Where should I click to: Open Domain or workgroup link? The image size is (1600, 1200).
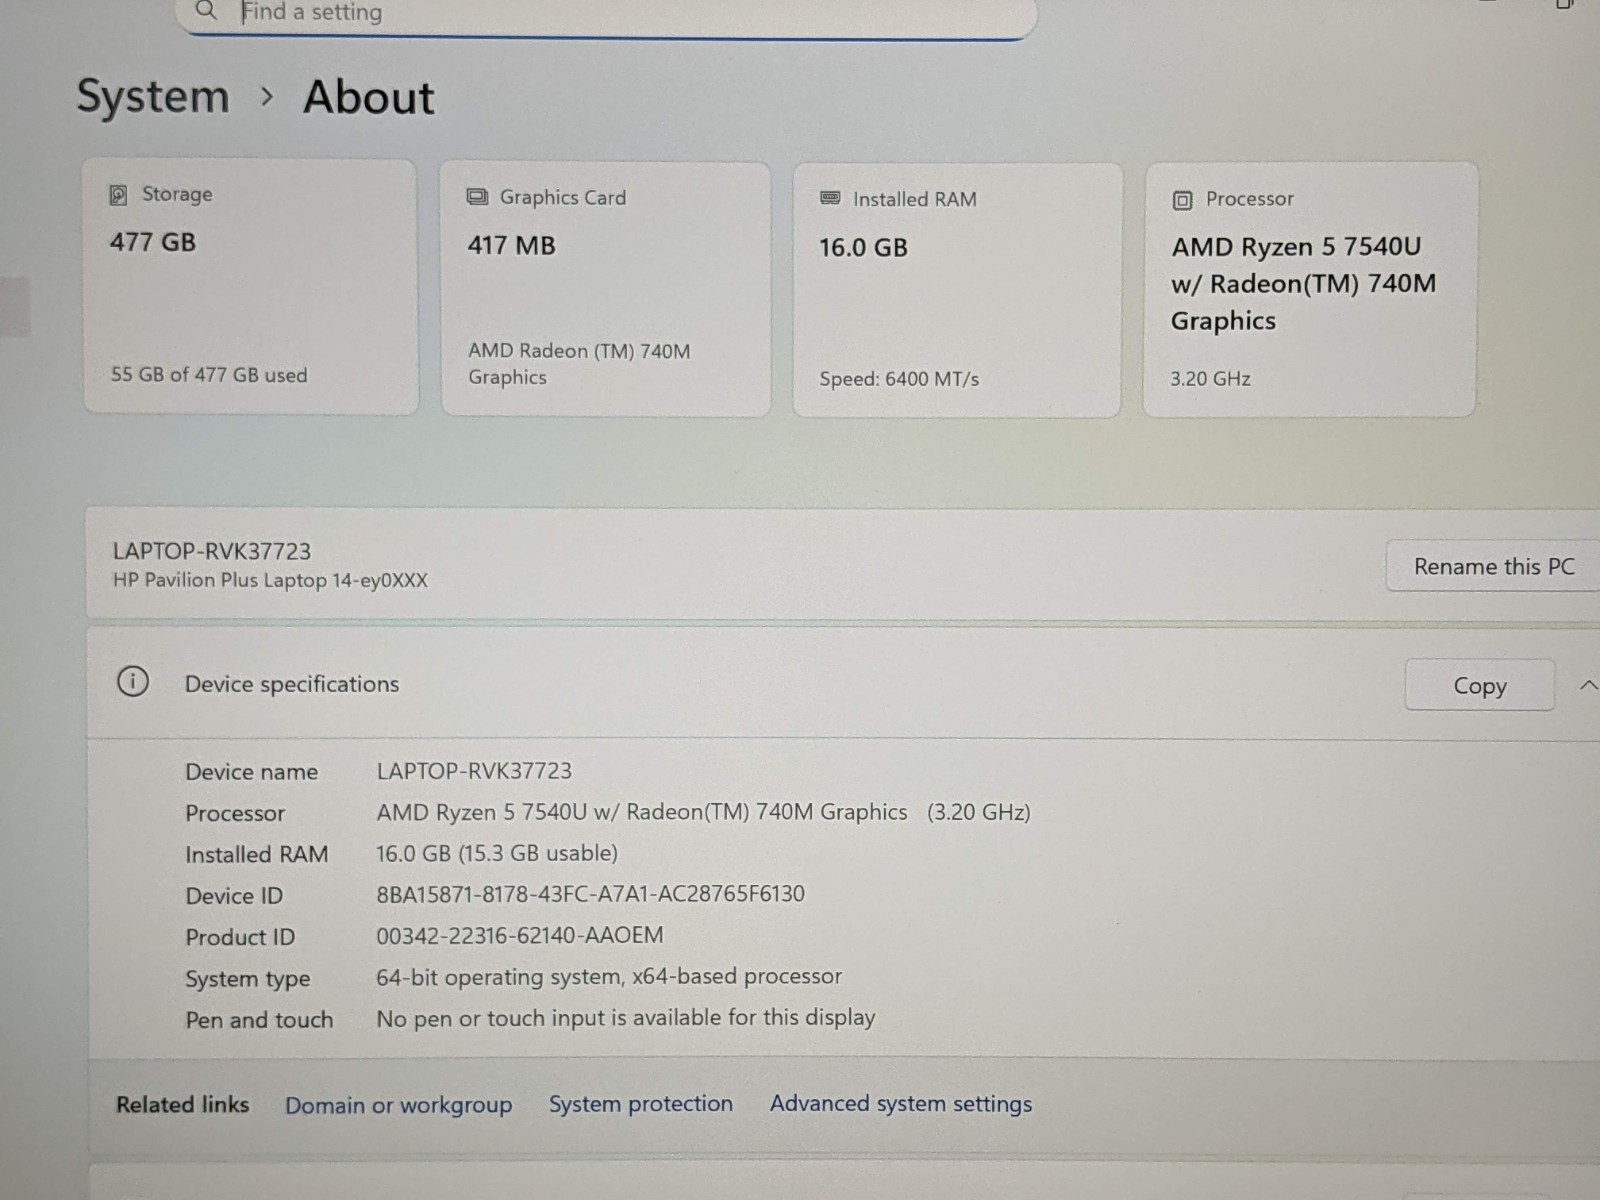click(398, 1105)
